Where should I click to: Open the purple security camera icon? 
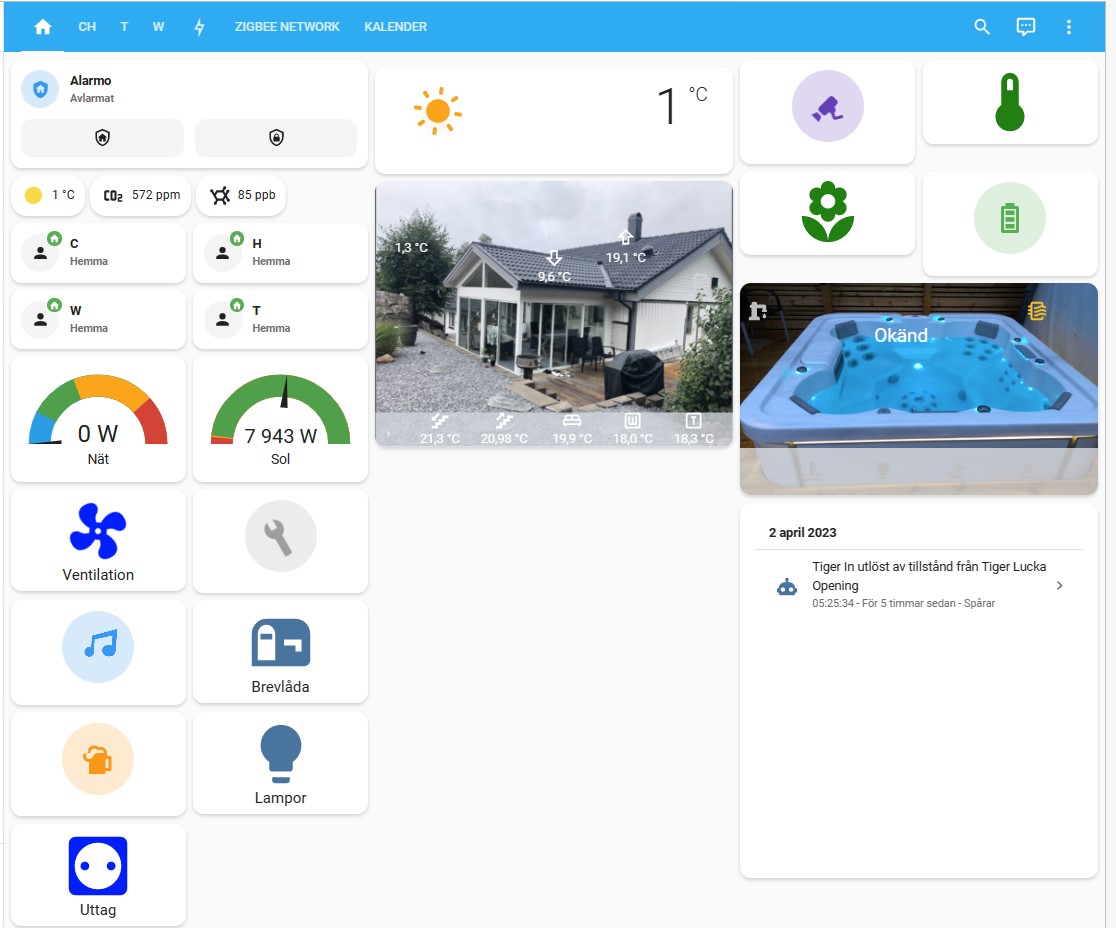[828, 106]
